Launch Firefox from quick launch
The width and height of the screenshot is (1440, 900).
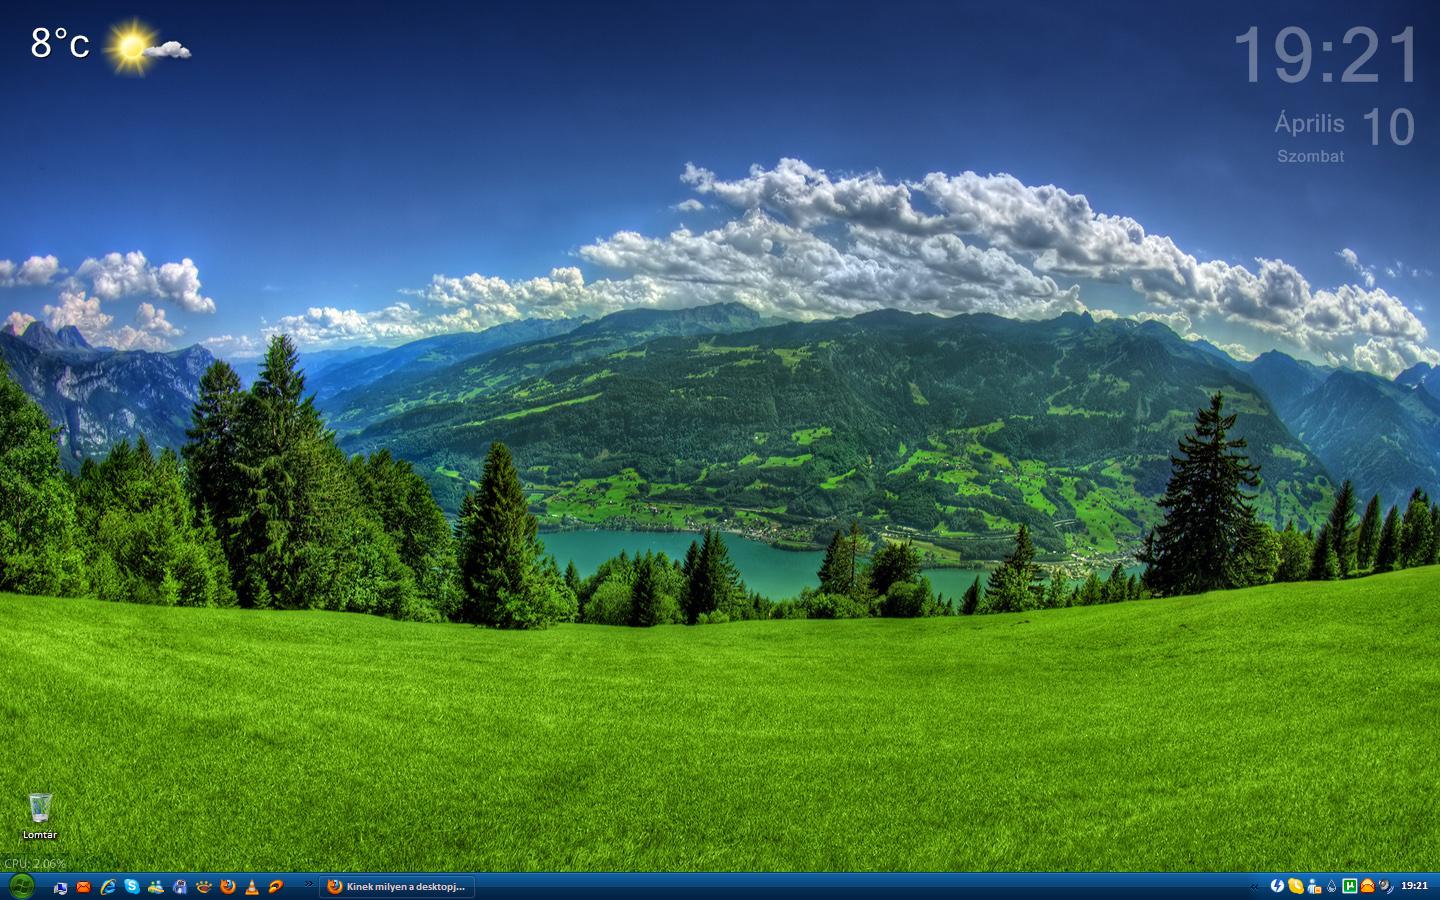pyautogui.click(x=228, y=887)
